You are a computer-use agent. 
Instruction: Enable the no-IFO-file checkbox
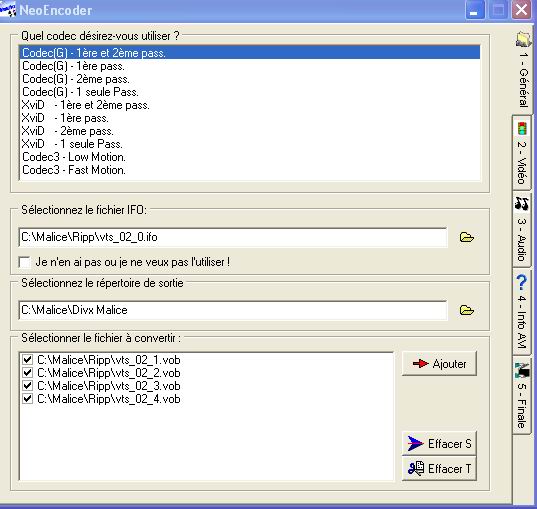24,262
